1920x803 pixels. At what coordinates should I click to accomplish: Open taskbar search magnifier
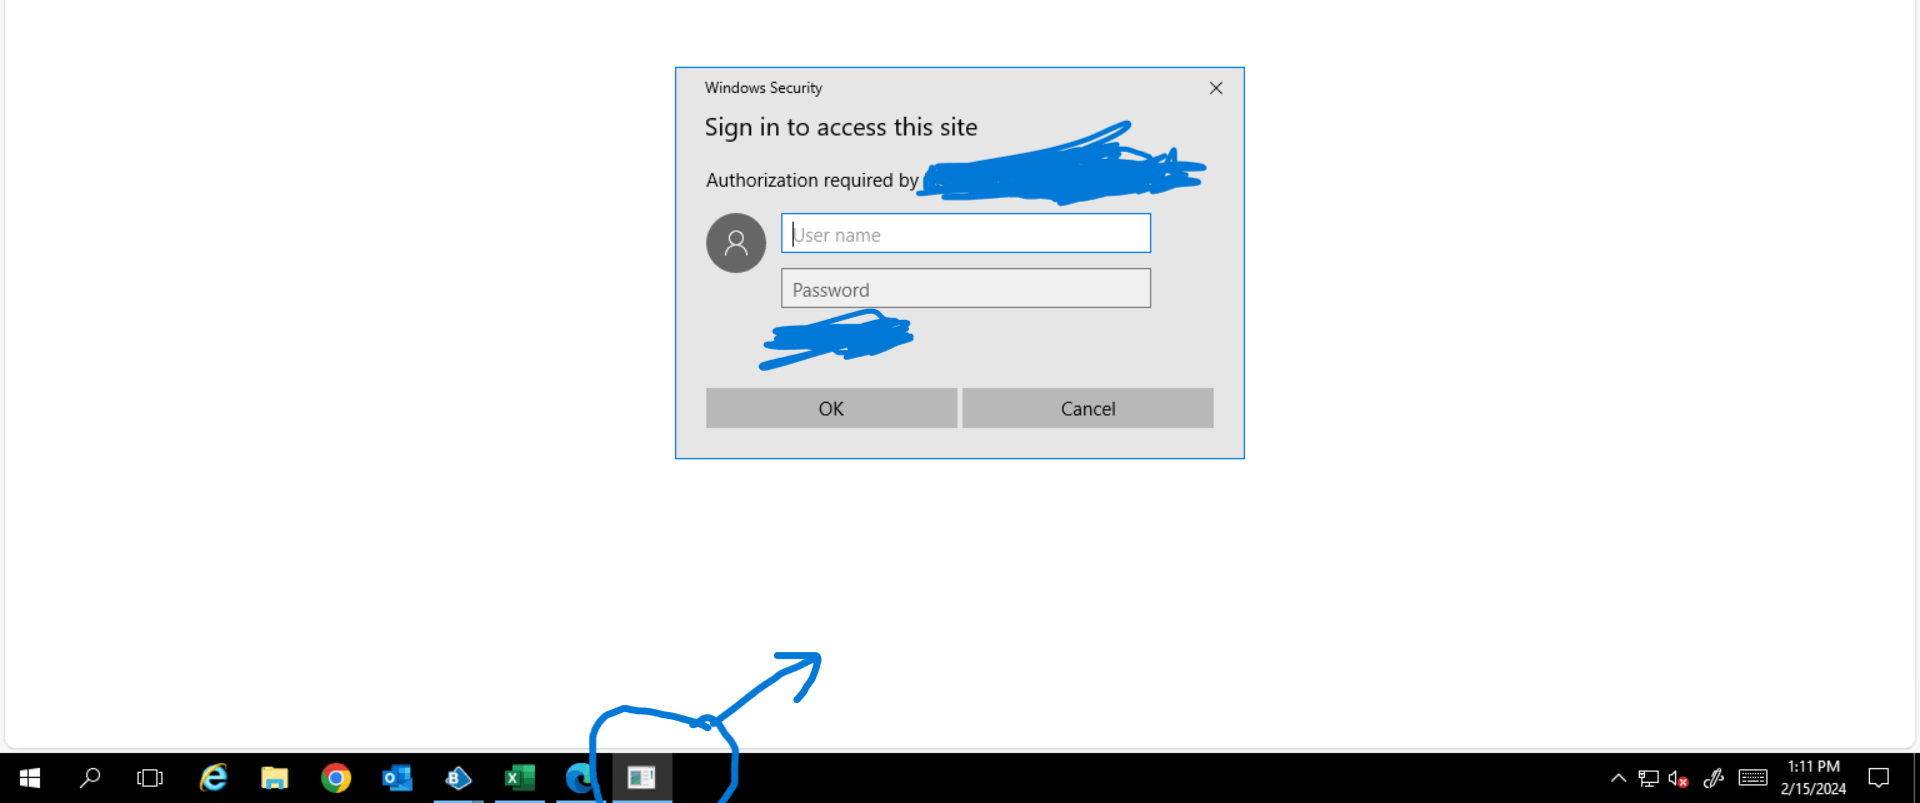90,778
